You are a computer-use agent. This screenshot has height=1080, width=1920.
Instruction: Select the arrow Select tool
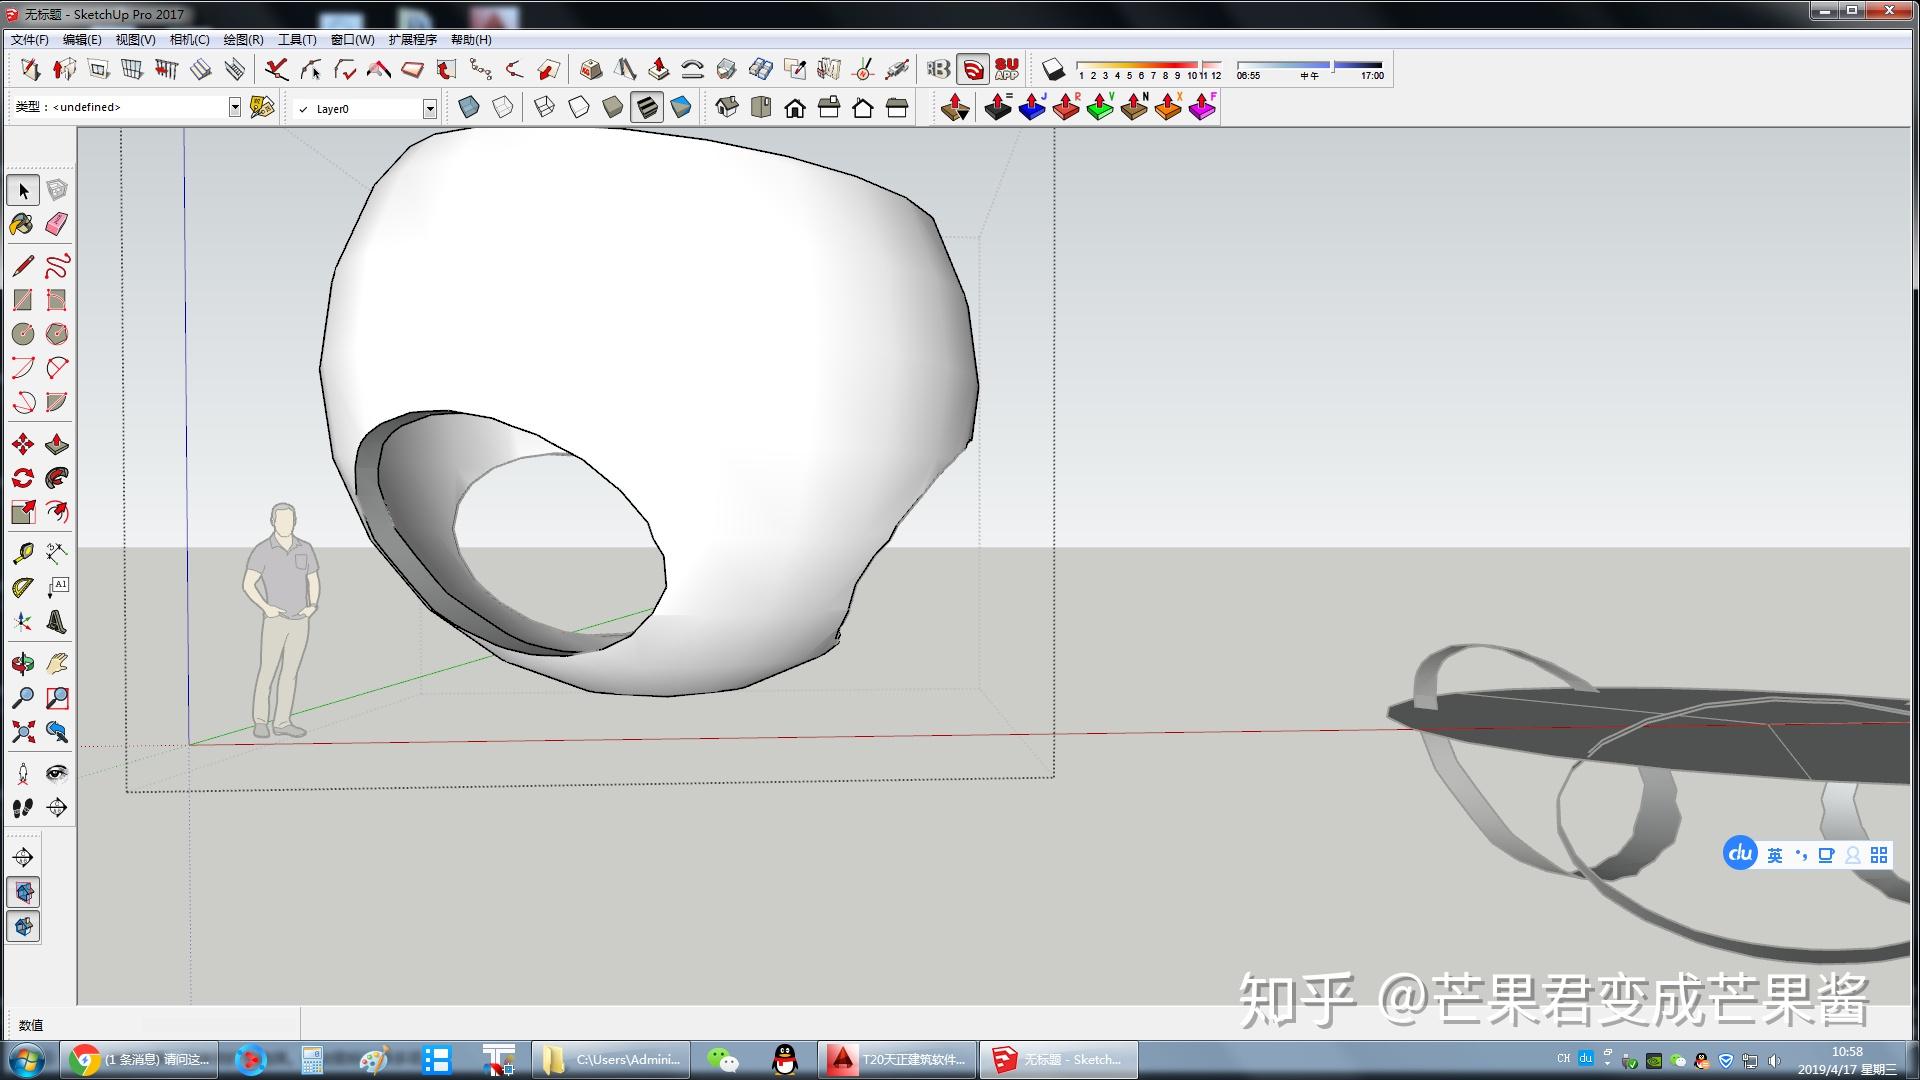pos(23,189)
